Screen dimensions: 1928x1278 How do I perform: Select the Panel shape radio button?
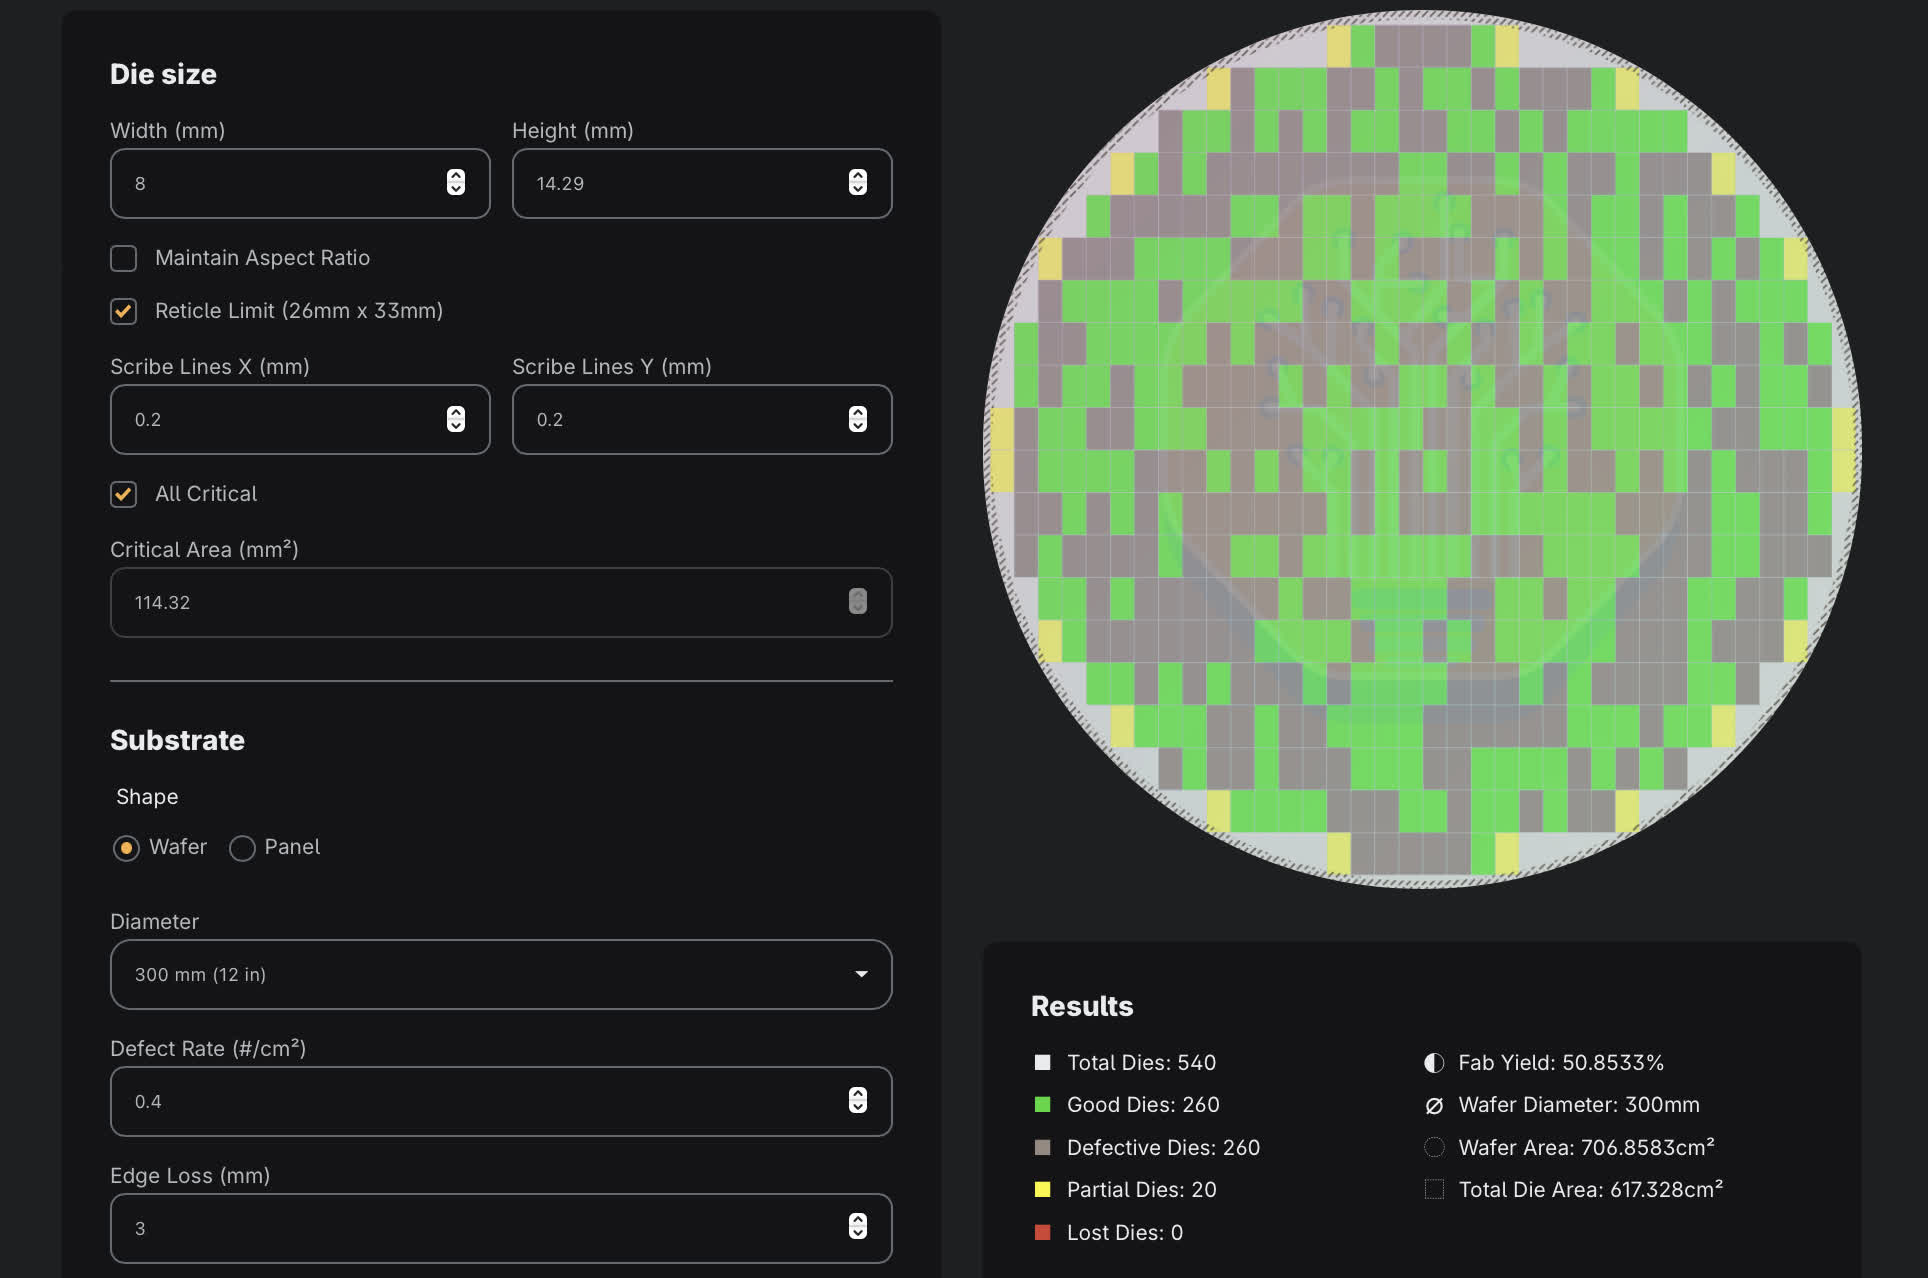242,848
